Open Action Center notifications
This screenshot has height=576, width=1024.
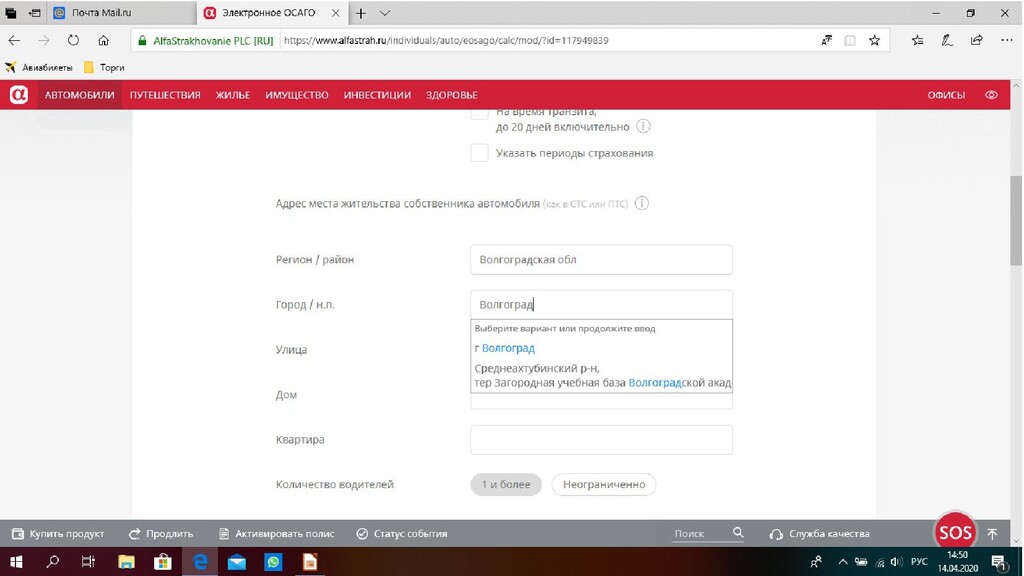point(998,562)
